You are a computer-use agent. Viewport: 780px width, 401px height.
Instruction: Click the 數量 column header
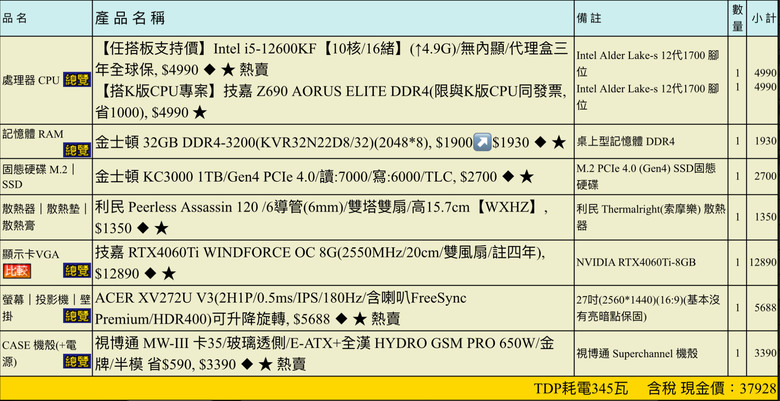[738, 19]
